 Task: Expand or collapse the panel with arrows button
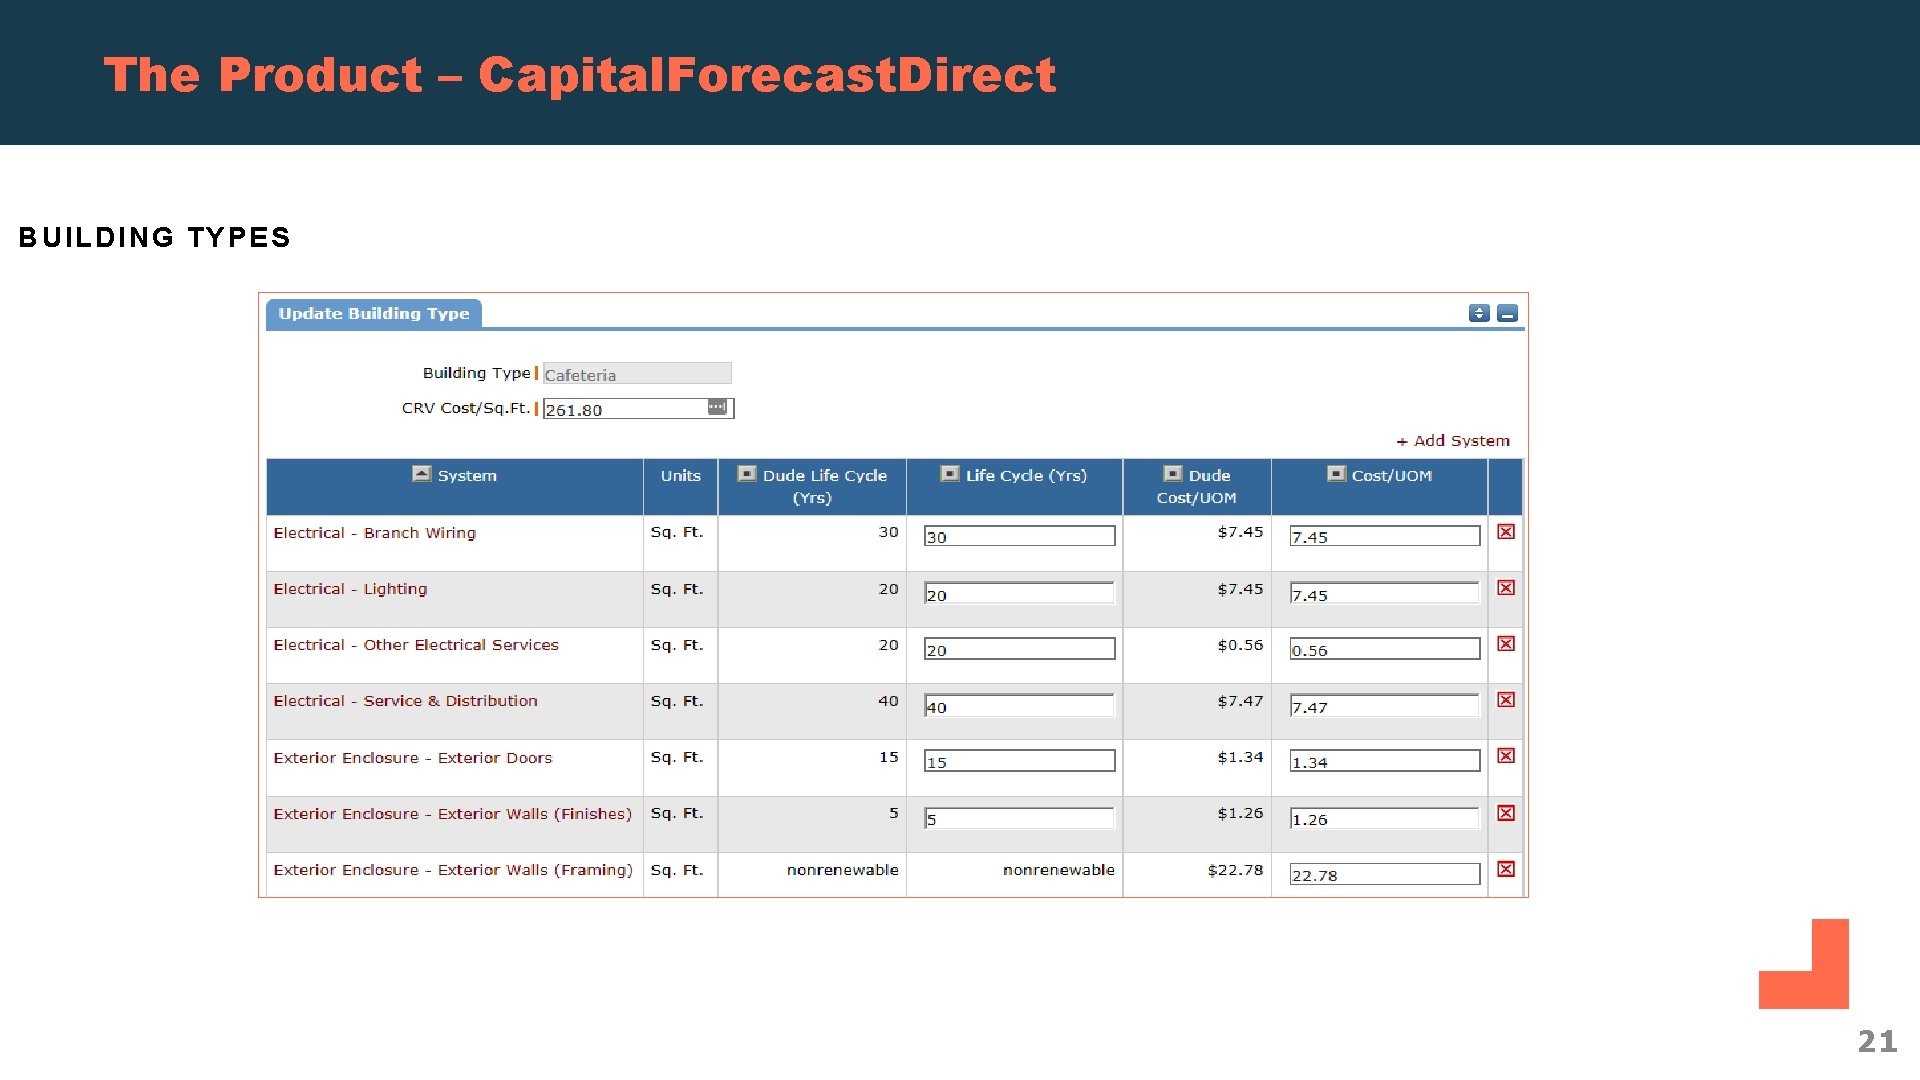coord(1479,314)
